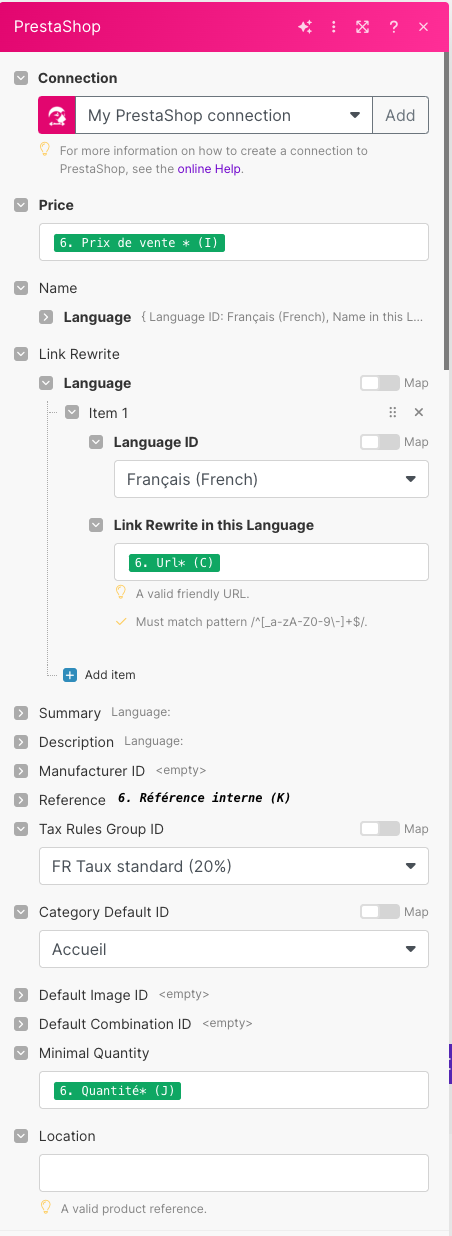This screenshot has width=452, height=1236.
Task: Click the blue plus icon for Add item
Action: (70, 675)
